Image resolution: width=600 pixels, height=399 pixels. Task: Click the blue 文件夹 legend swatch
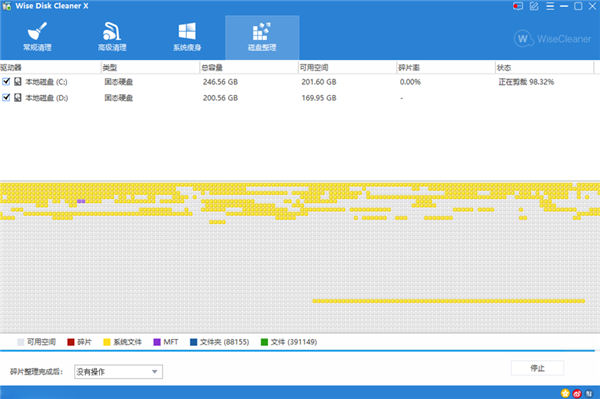point(194,342)
